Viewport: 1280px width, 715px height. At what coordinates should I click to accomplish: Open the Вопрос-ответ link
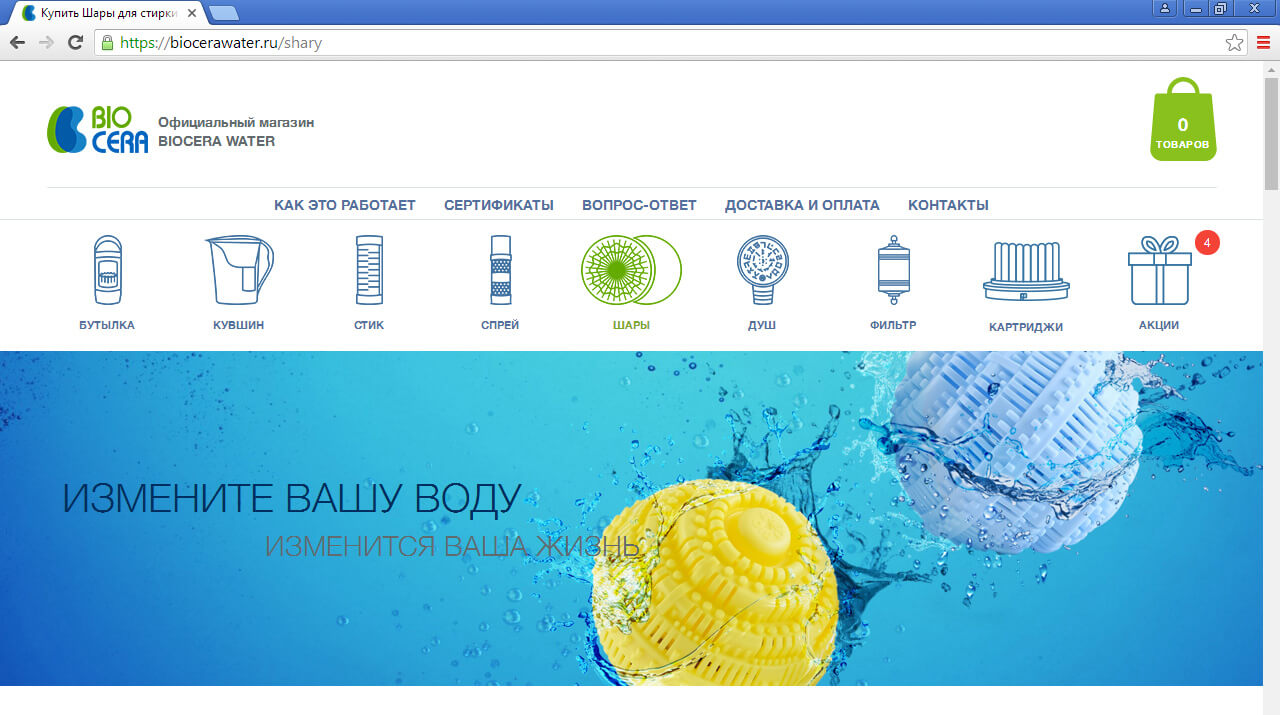pos(639,205)
